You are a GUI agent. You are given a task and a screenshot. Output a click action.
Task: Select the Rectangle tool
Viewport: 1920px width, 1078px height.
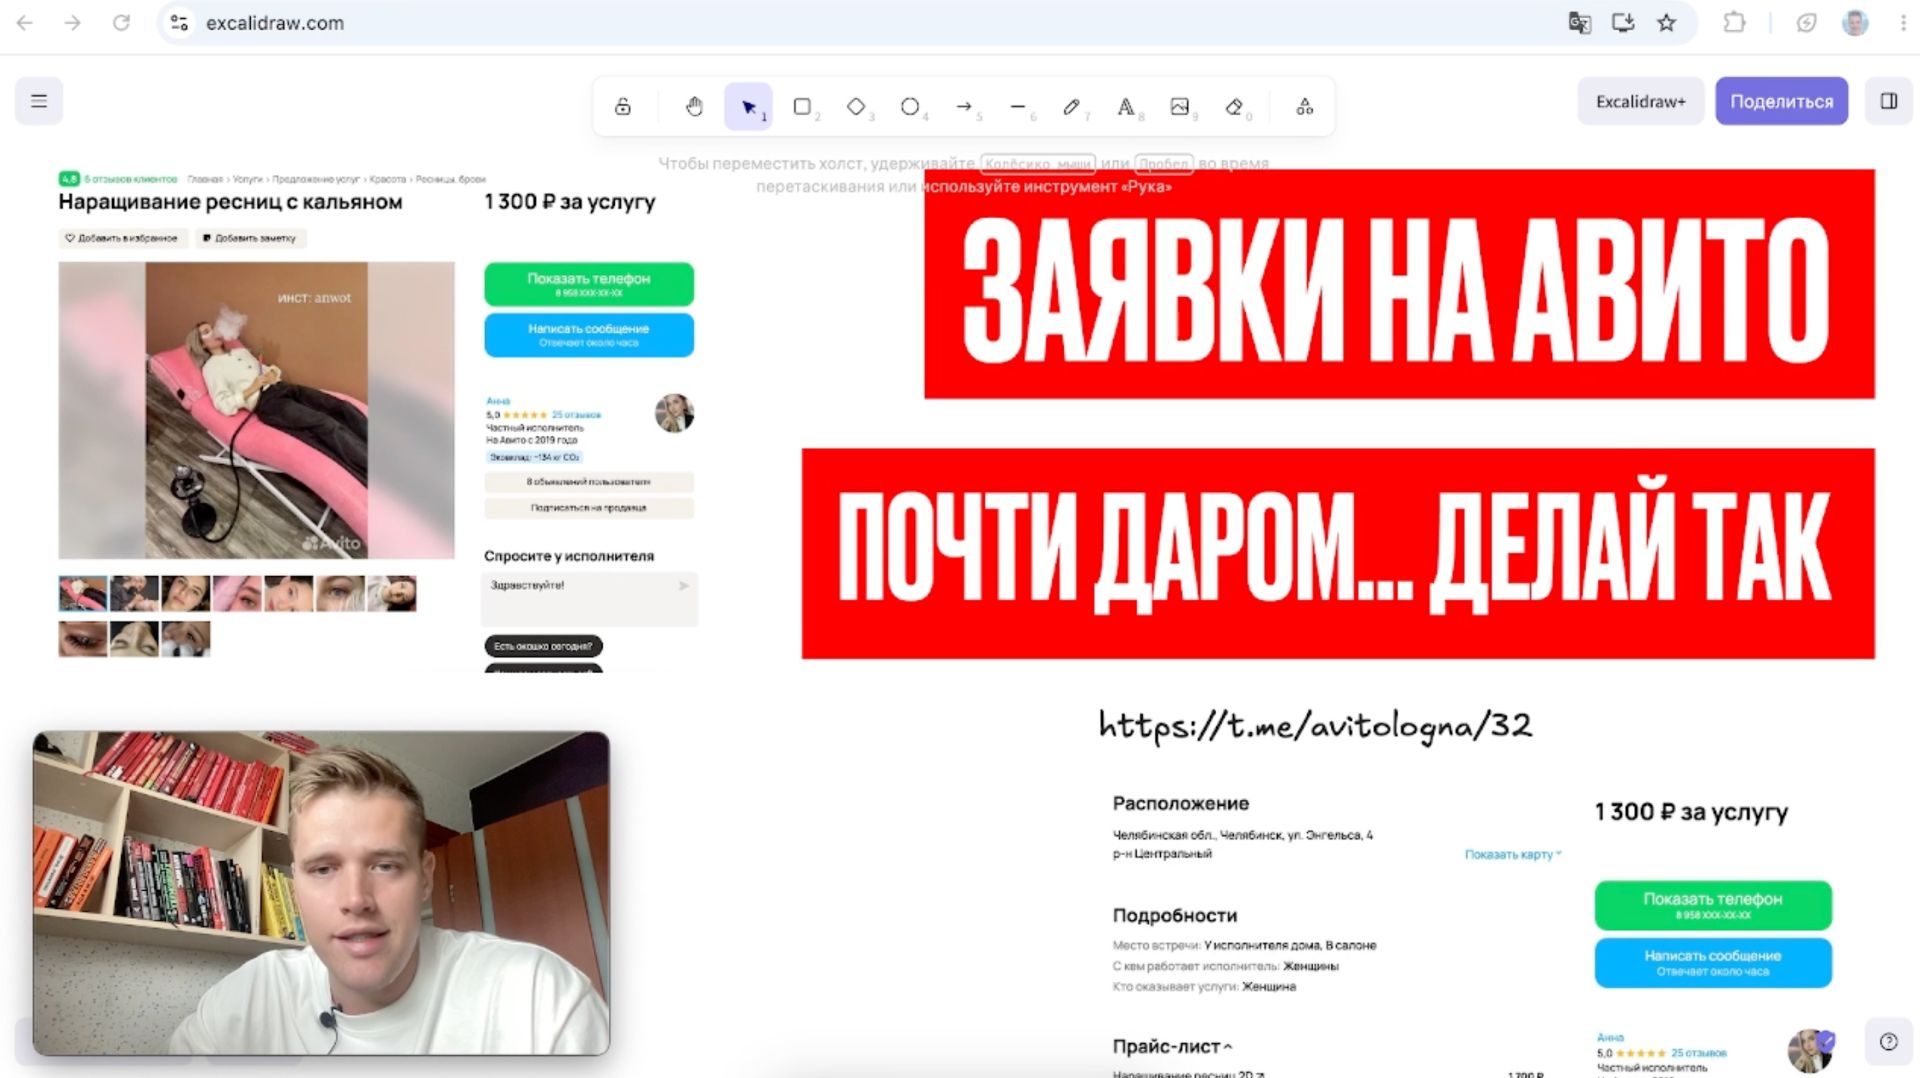802,106
